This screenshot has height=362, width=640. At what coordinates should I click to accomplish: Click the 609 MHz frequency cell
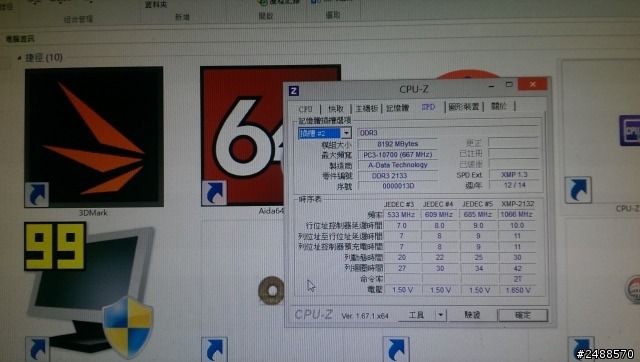(x=439, y=214)
